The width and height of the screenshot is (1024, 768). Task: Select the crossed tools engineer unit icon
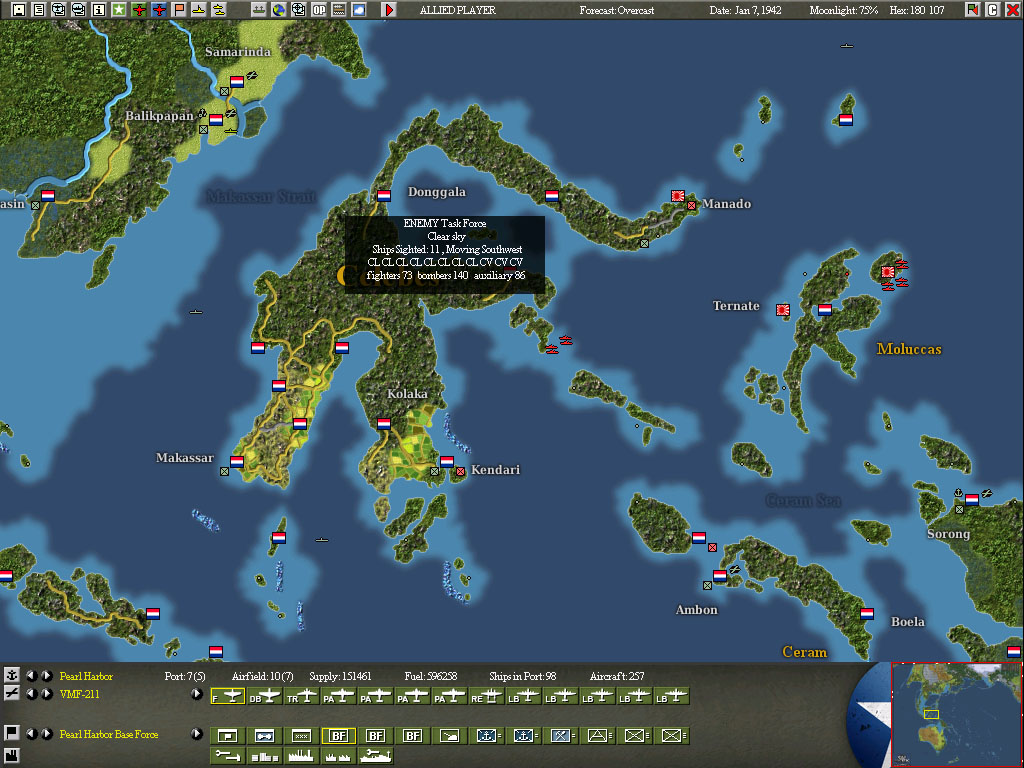click(x=560, y=735)
